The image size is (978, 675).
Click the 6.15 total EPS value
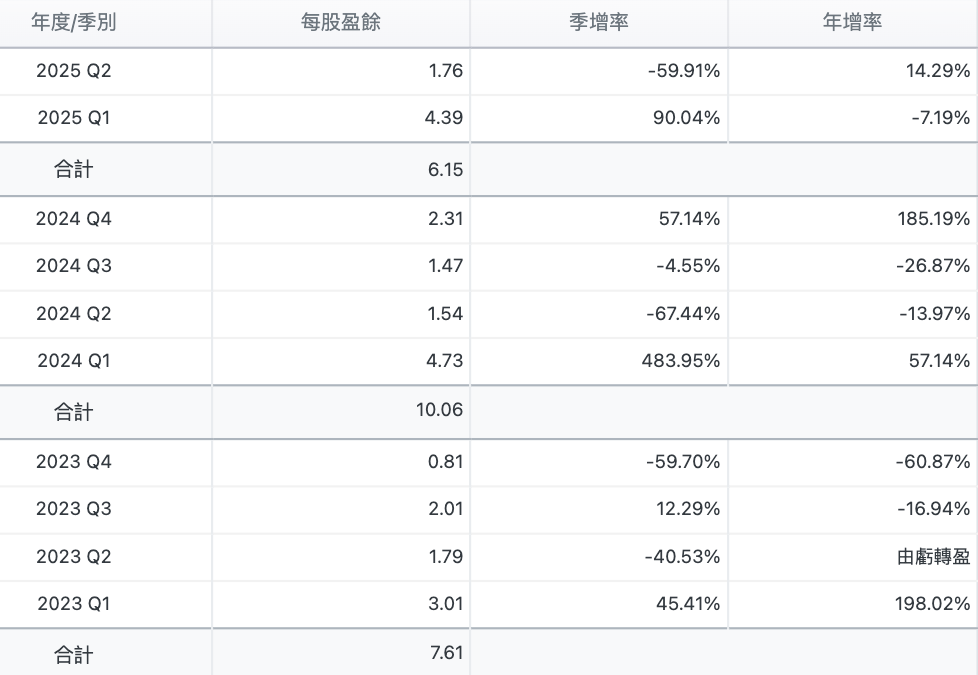click(445, 170)
